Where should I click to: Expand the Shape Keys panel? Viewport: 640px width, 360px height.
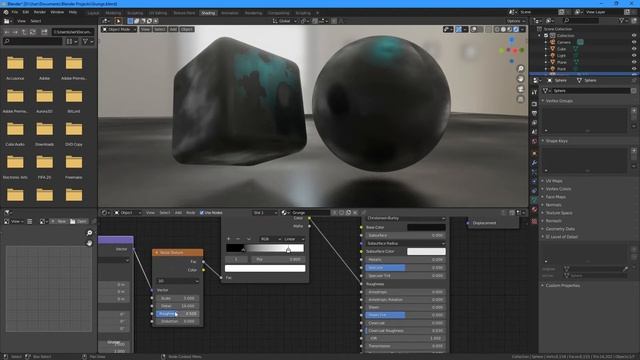click(x=556, y=141)
